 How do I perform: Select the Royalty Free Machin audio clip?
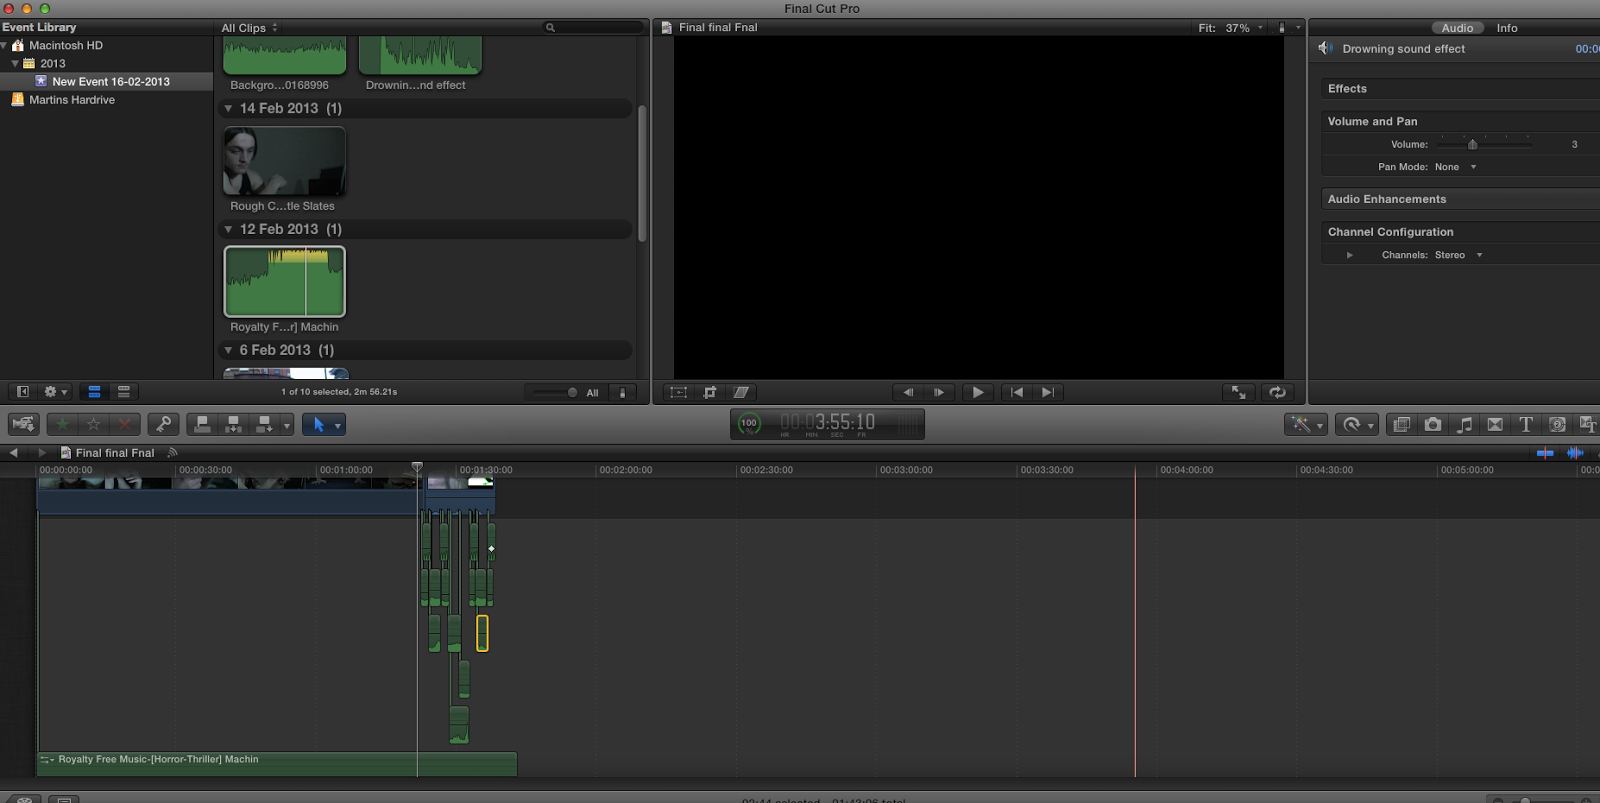click(285, 281)
